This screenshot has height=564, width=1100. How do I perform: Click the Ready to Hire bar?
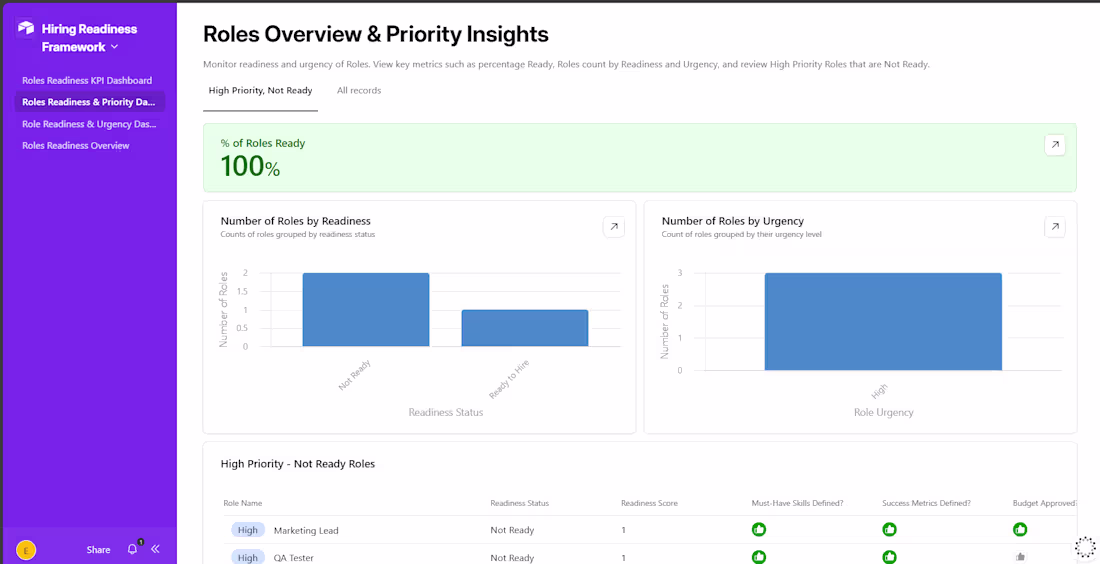click(x=524, y=328)
